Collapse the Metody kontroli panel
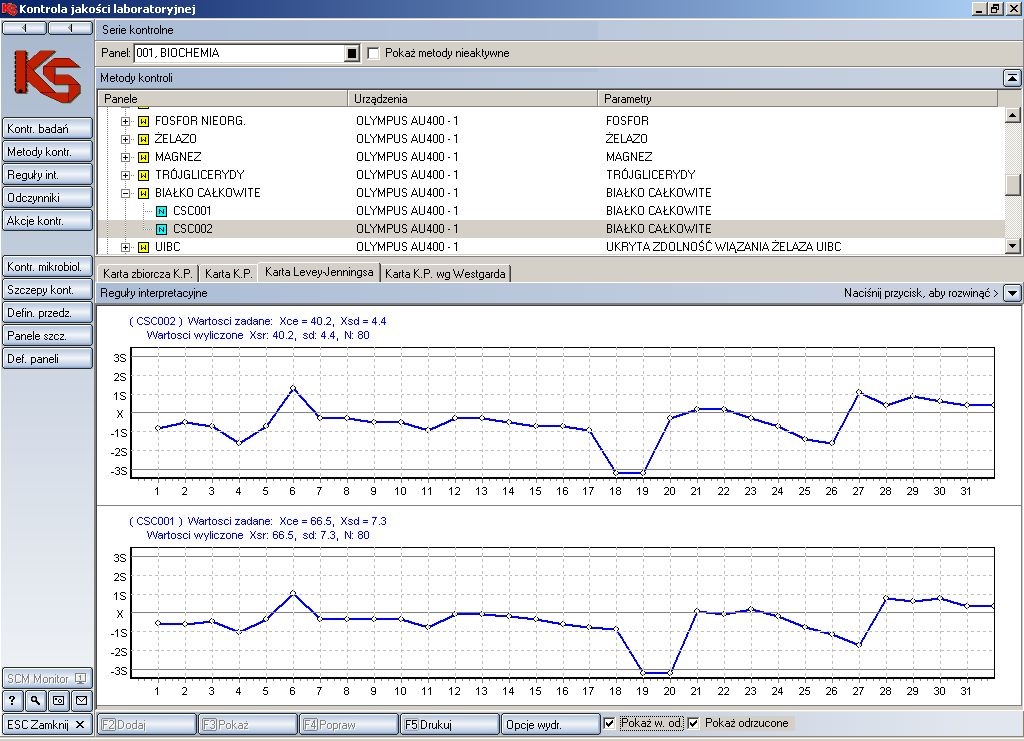Image resolution: width=1024 pixels, height=741 pixels. [x=1011, y=78]
